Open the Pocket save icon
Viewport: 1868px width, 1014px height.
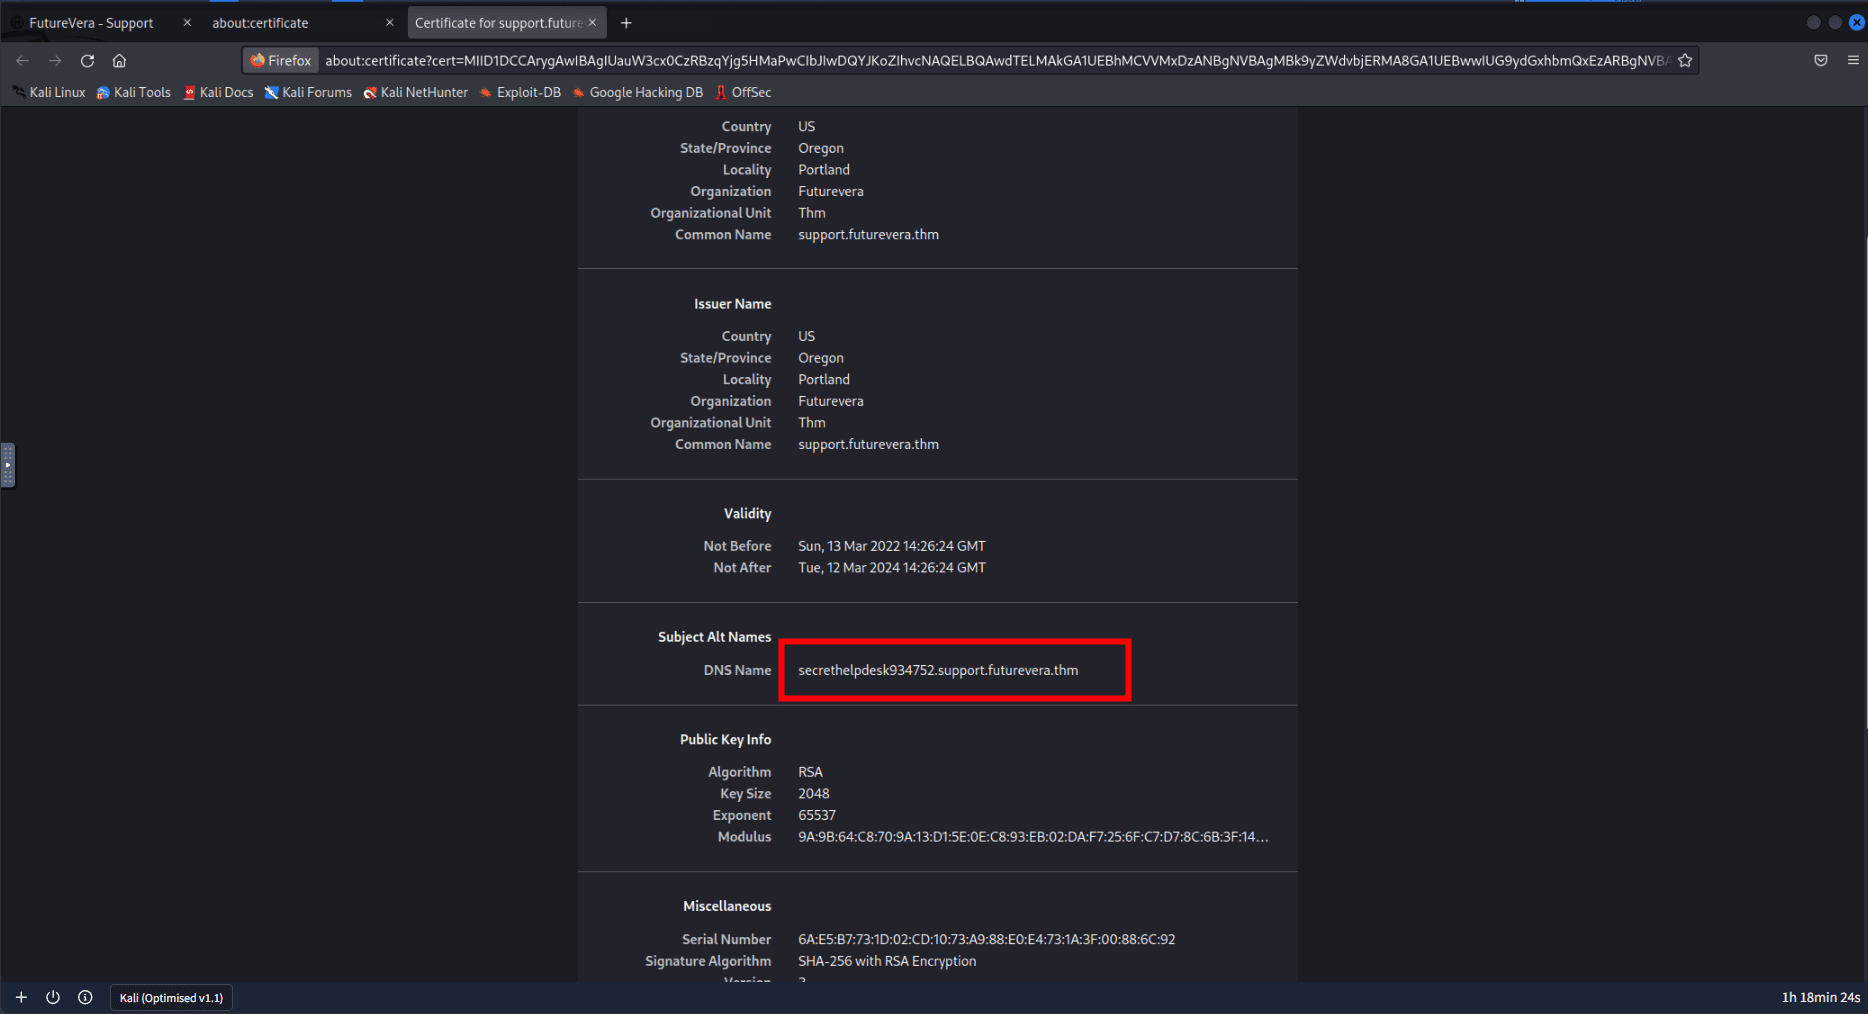click(x=1821, y=61)
